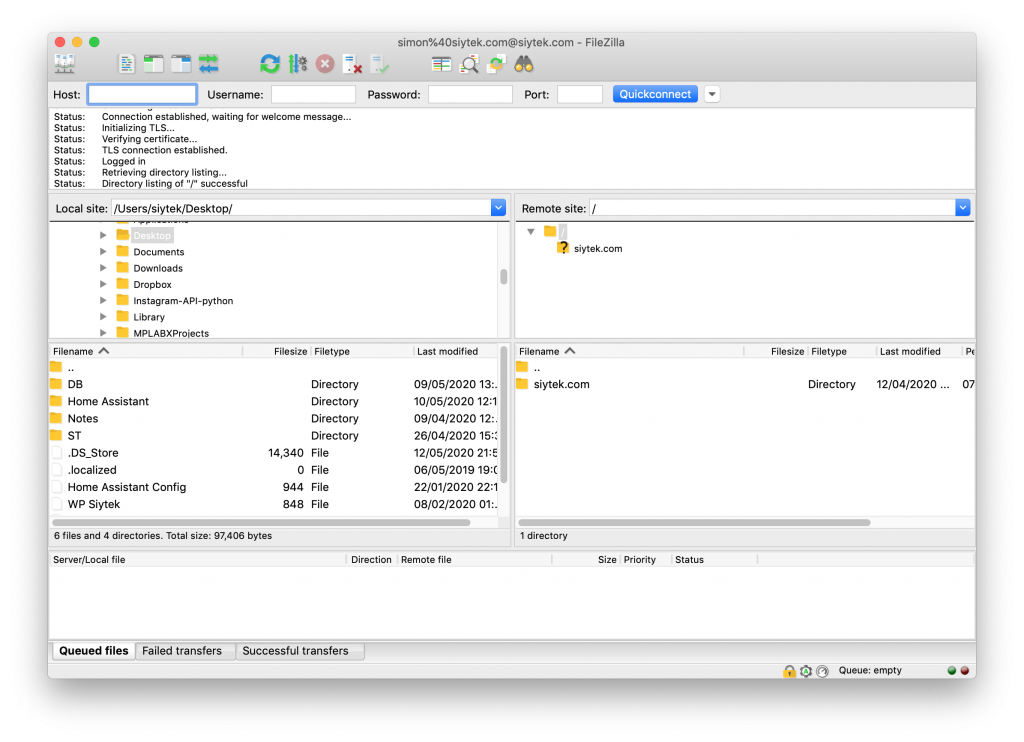Select the WP Siytek file
1024x742 pixels.
pyautogui.click(x=274, y=504)
